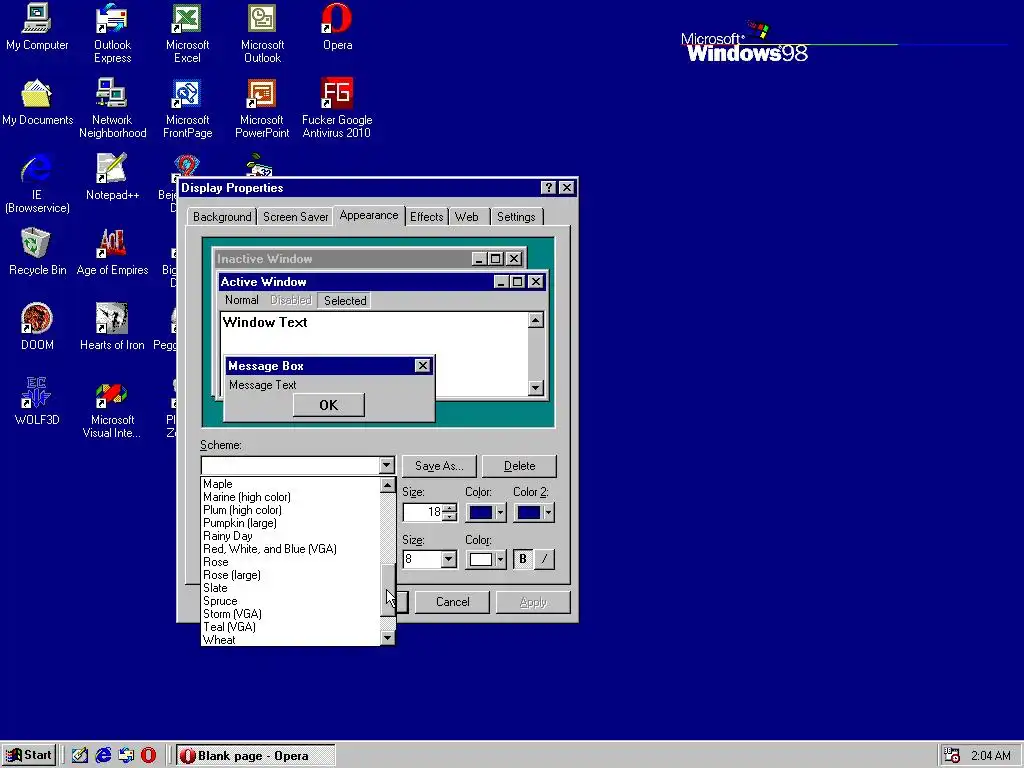Collapse the Scheme combo box arrow
Image resolution: width=1024 pixels, height=768 pixels.
click(x=387, y=466)
